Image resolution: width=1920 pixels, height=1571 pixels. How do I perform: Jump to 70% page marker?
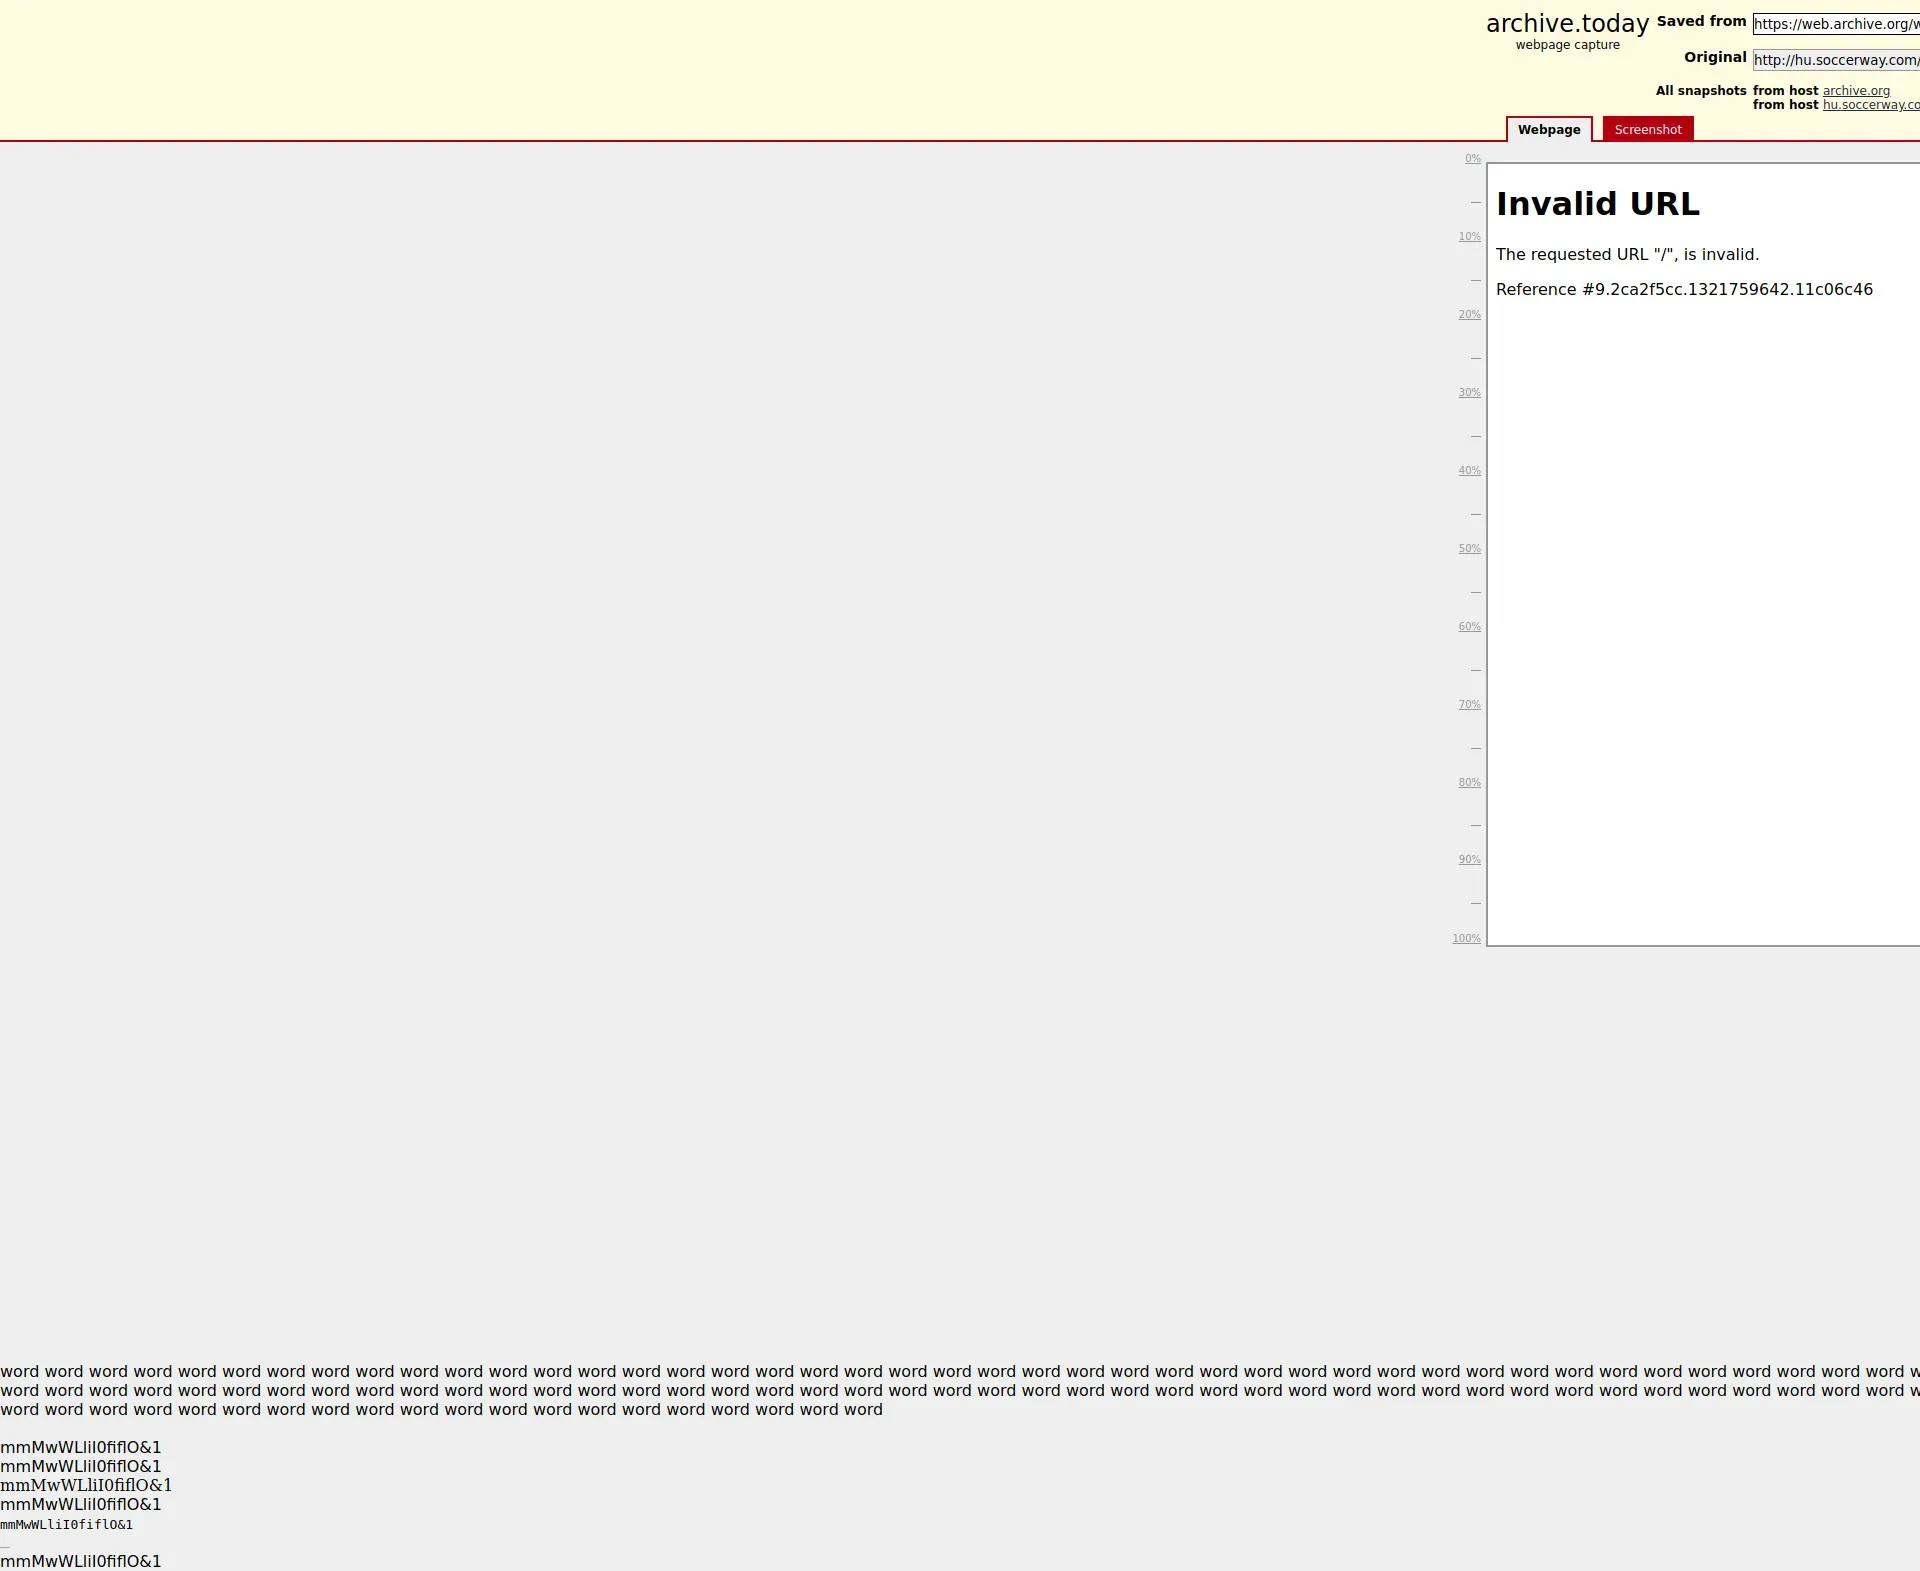(1469, 705)
